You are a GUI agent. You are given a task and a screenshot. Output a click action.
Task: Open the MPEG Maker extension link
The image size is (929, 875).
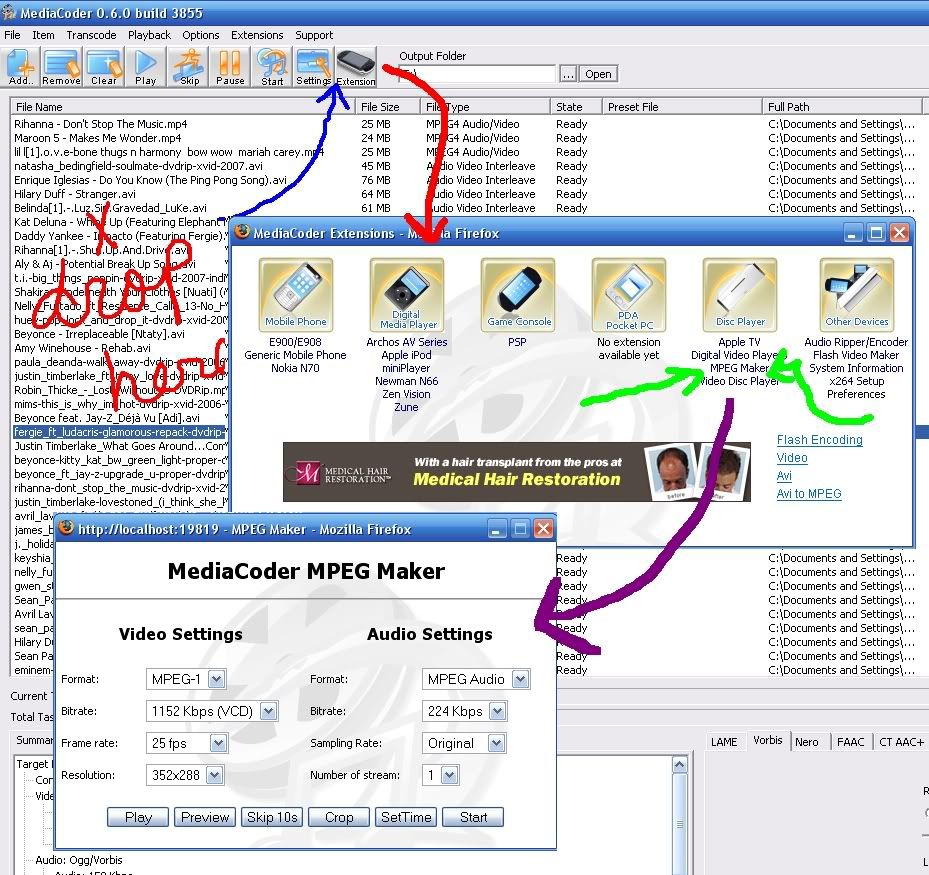click(739, 368)
